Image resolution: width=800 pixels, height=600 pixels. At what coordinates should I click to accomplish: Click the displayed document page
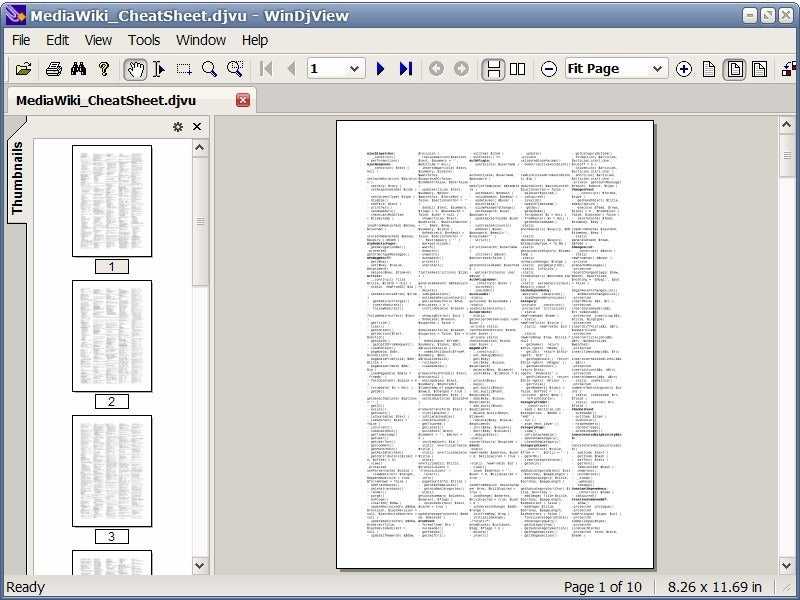pyautogui.click(x=495, y=344)
